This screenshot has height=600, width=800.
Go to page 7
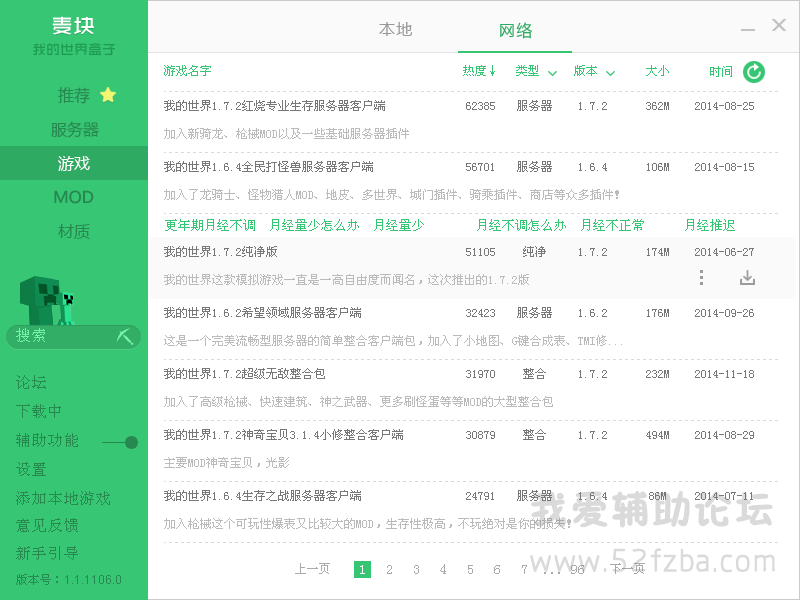(x=523, y=569)
